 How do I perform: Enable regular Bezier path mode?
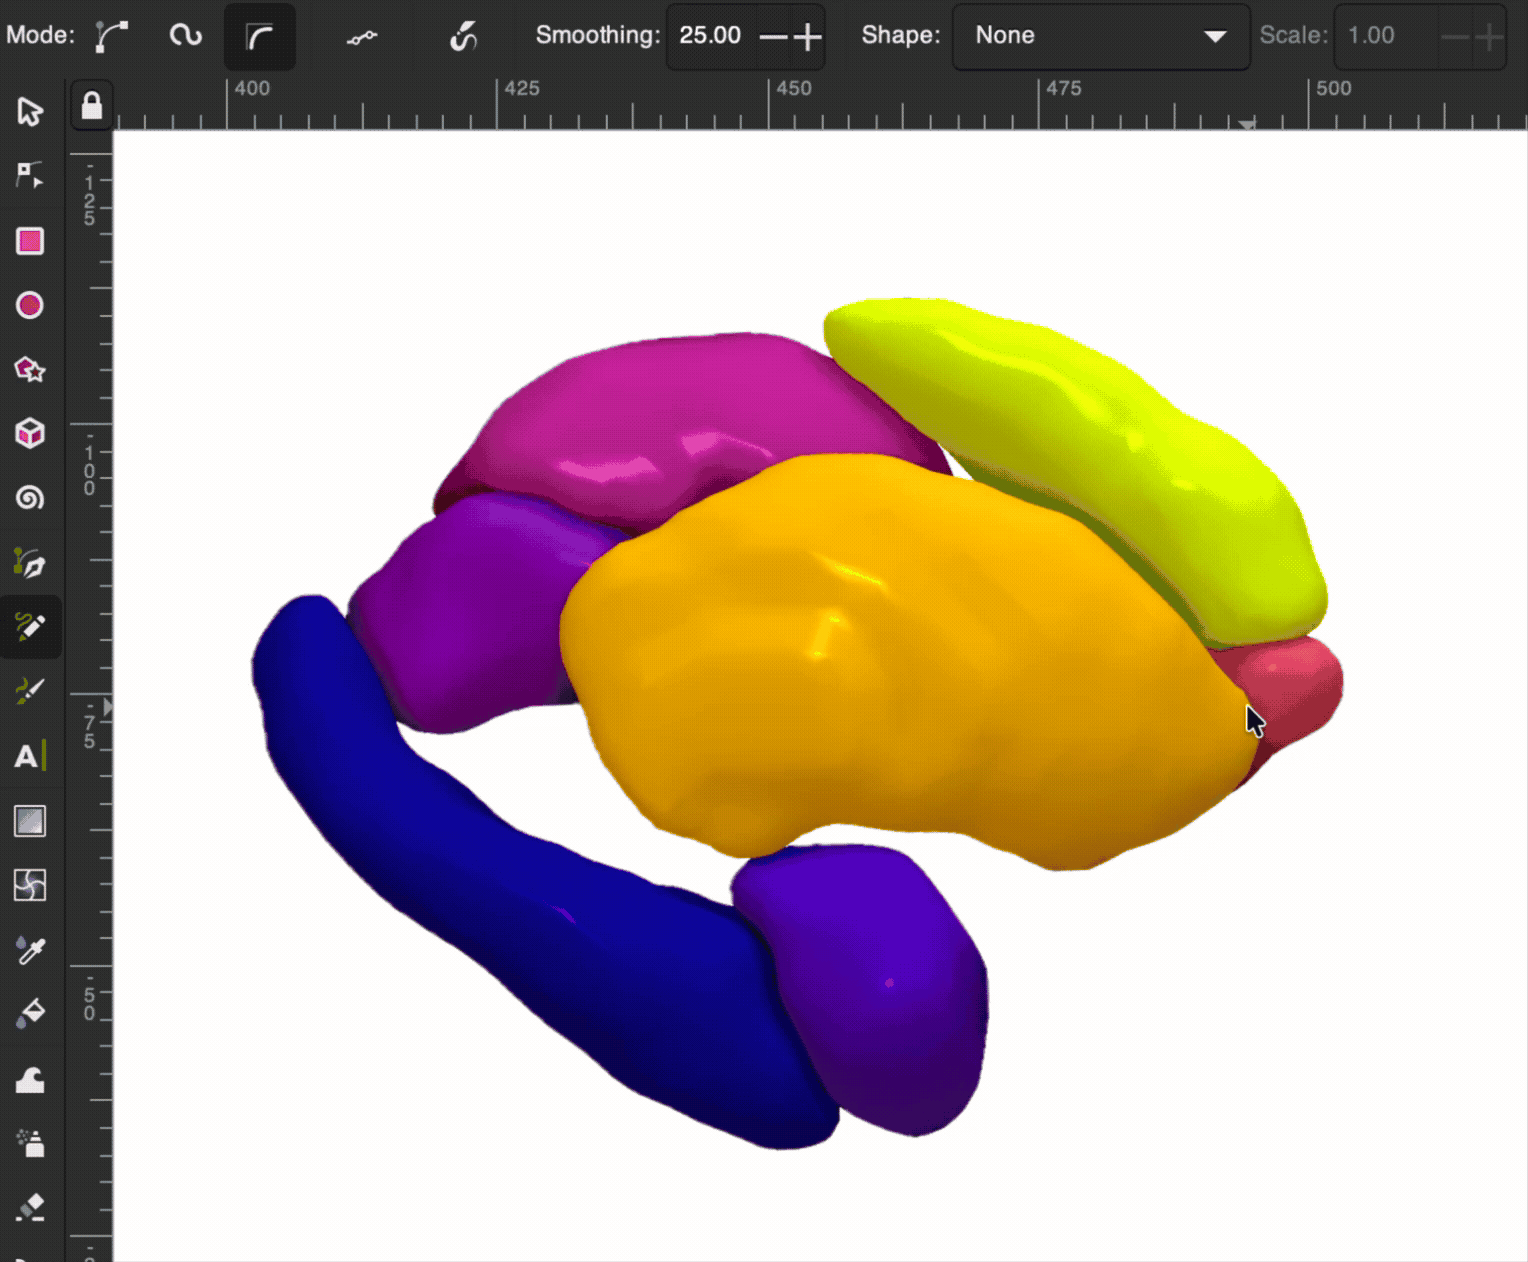[x=111, y=36]
